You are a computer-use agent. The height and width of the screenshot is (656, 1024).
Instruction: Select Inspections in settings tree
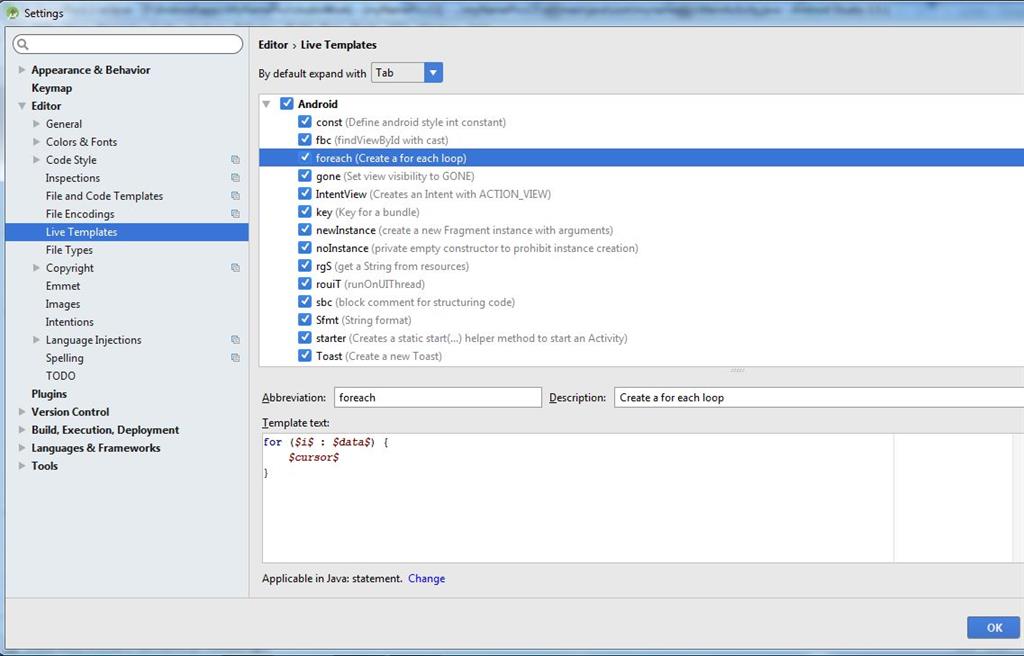tap(72, 178)
